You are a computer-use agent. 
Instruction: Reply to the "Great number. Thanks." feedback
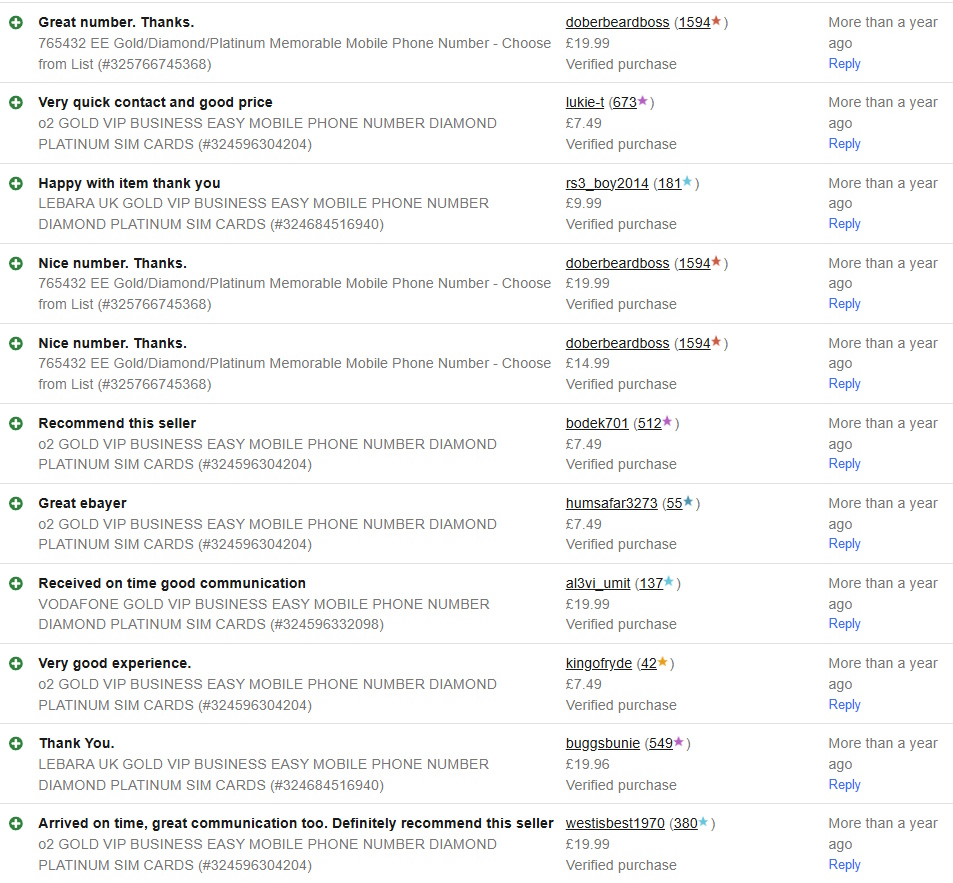(x=844, y=63)
